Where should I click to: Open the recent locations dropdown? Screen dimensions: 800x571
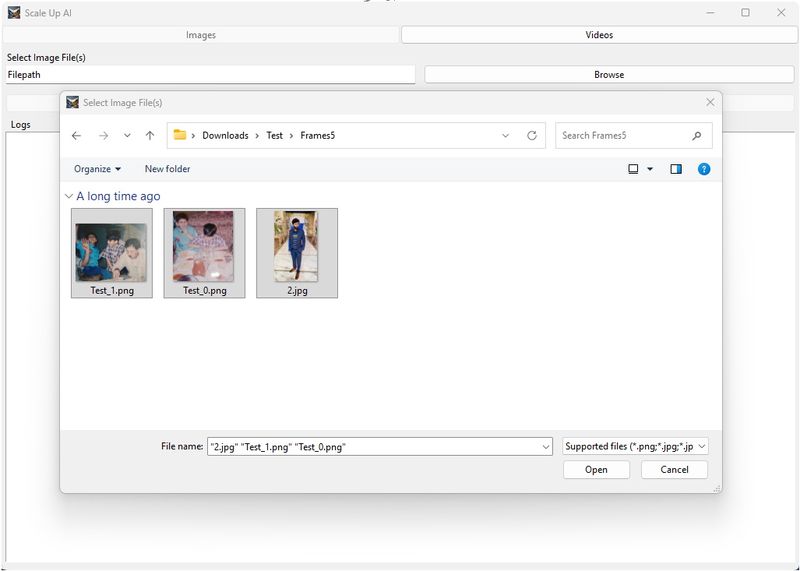pyautogui.click(x=127, y=136)
